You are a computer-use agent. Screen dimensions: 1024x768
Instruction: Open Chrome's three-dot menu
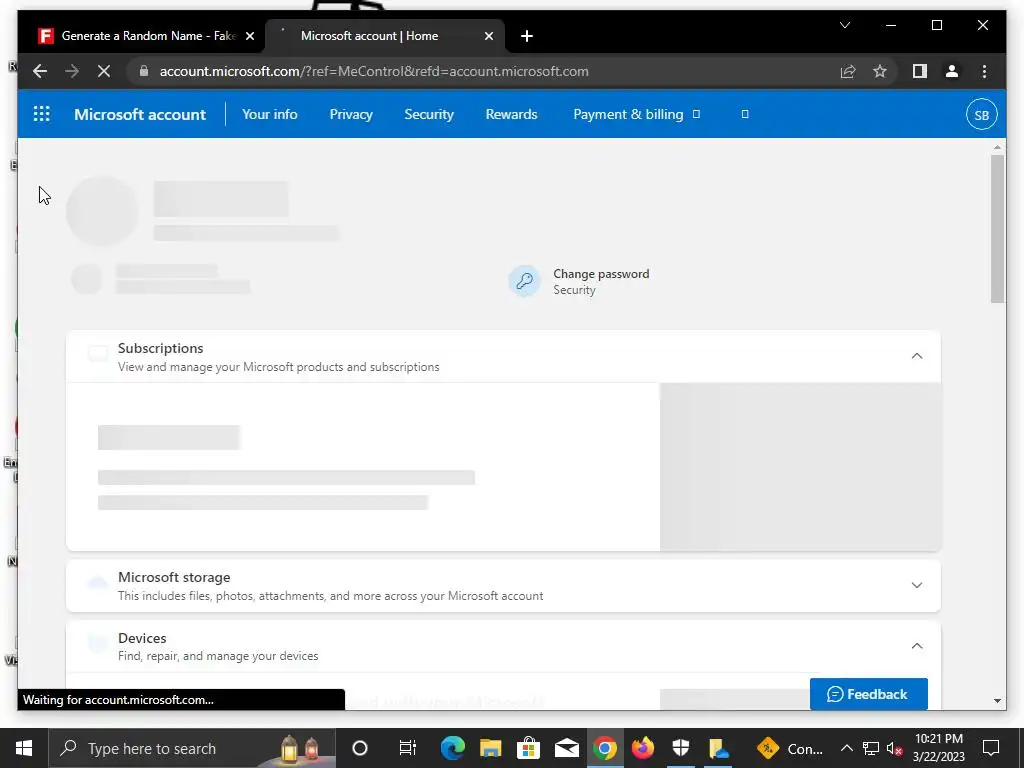984,71
